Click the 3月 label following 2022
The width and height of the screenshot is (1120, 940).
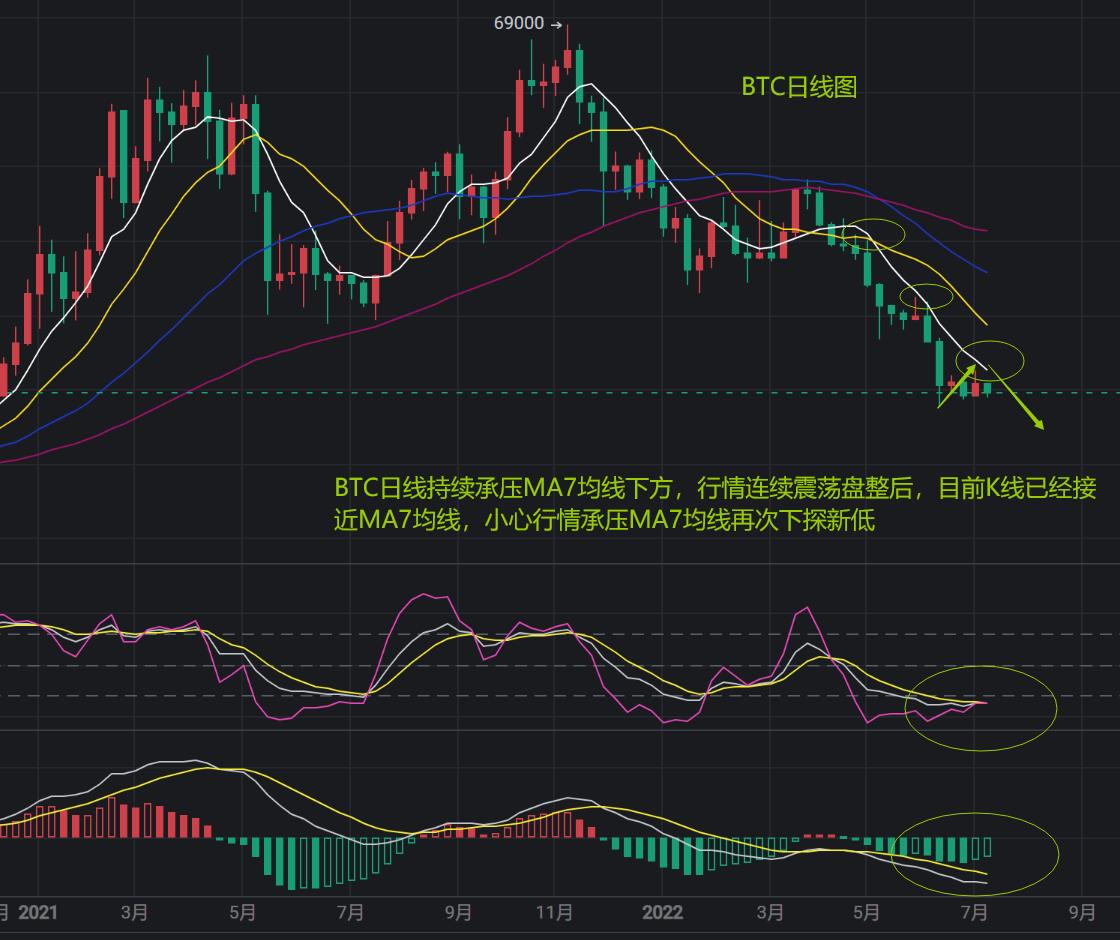click(x=770, y=912)
